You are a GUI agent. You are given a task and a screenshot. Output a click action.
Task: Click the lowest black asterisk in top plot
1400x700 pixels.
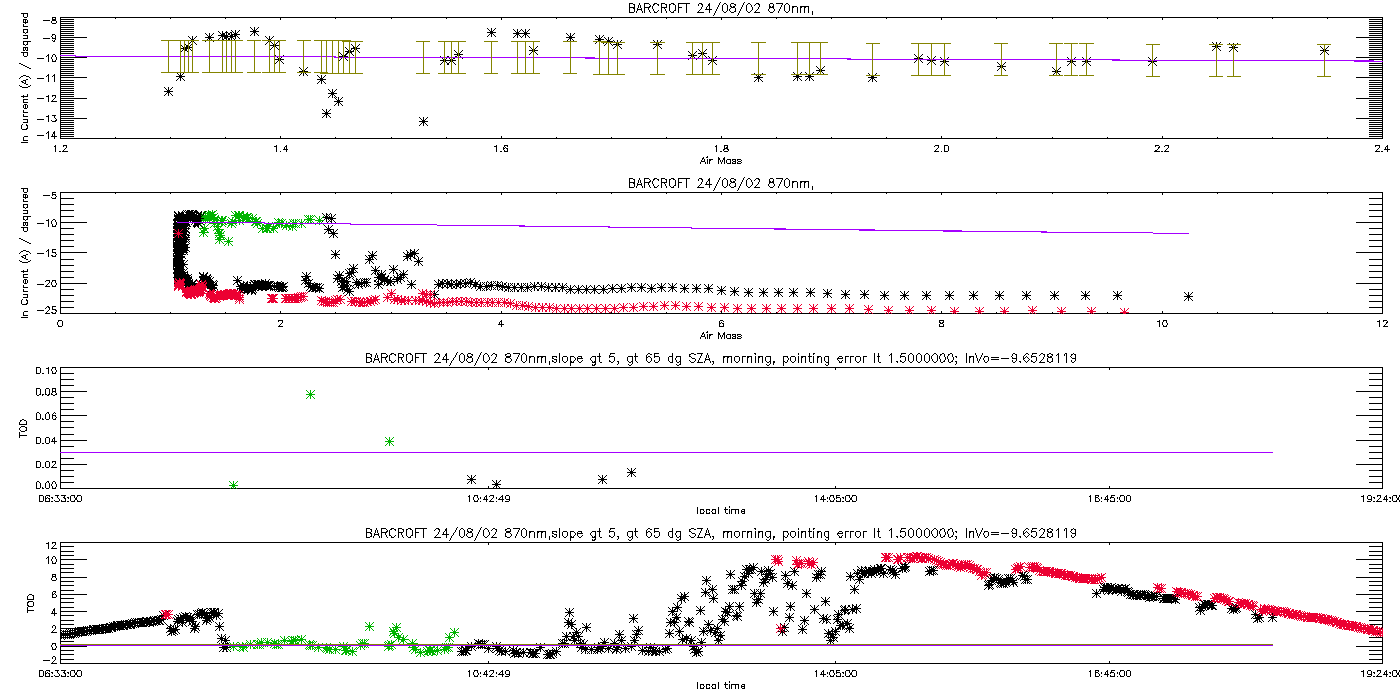pyautogui.click(x=424, y=121)
